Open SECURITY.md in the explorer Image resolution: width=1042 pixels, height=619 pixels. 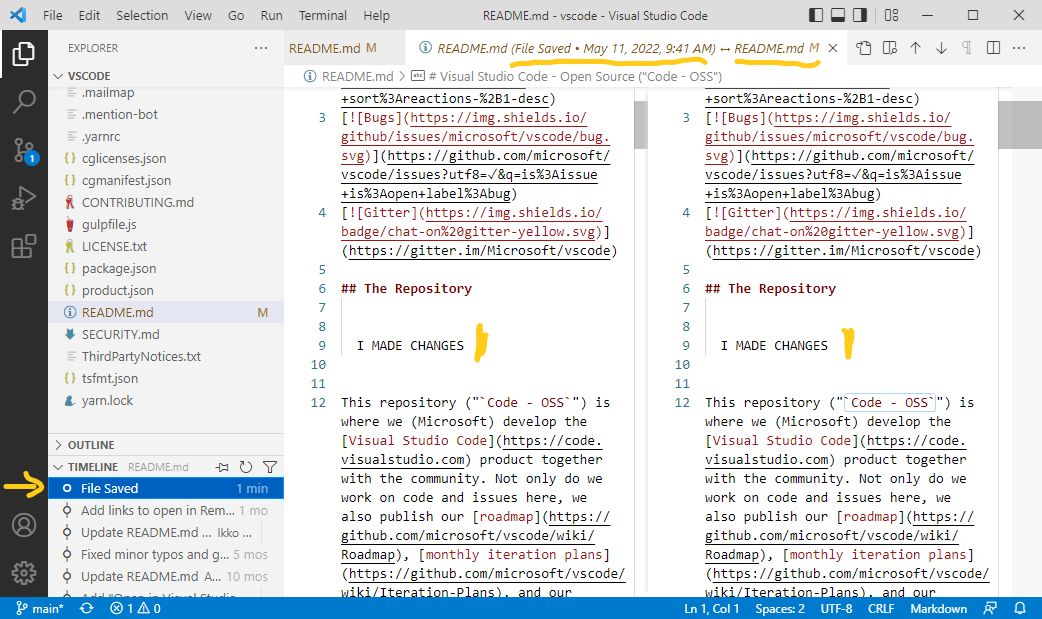click(x=120, y=334)
